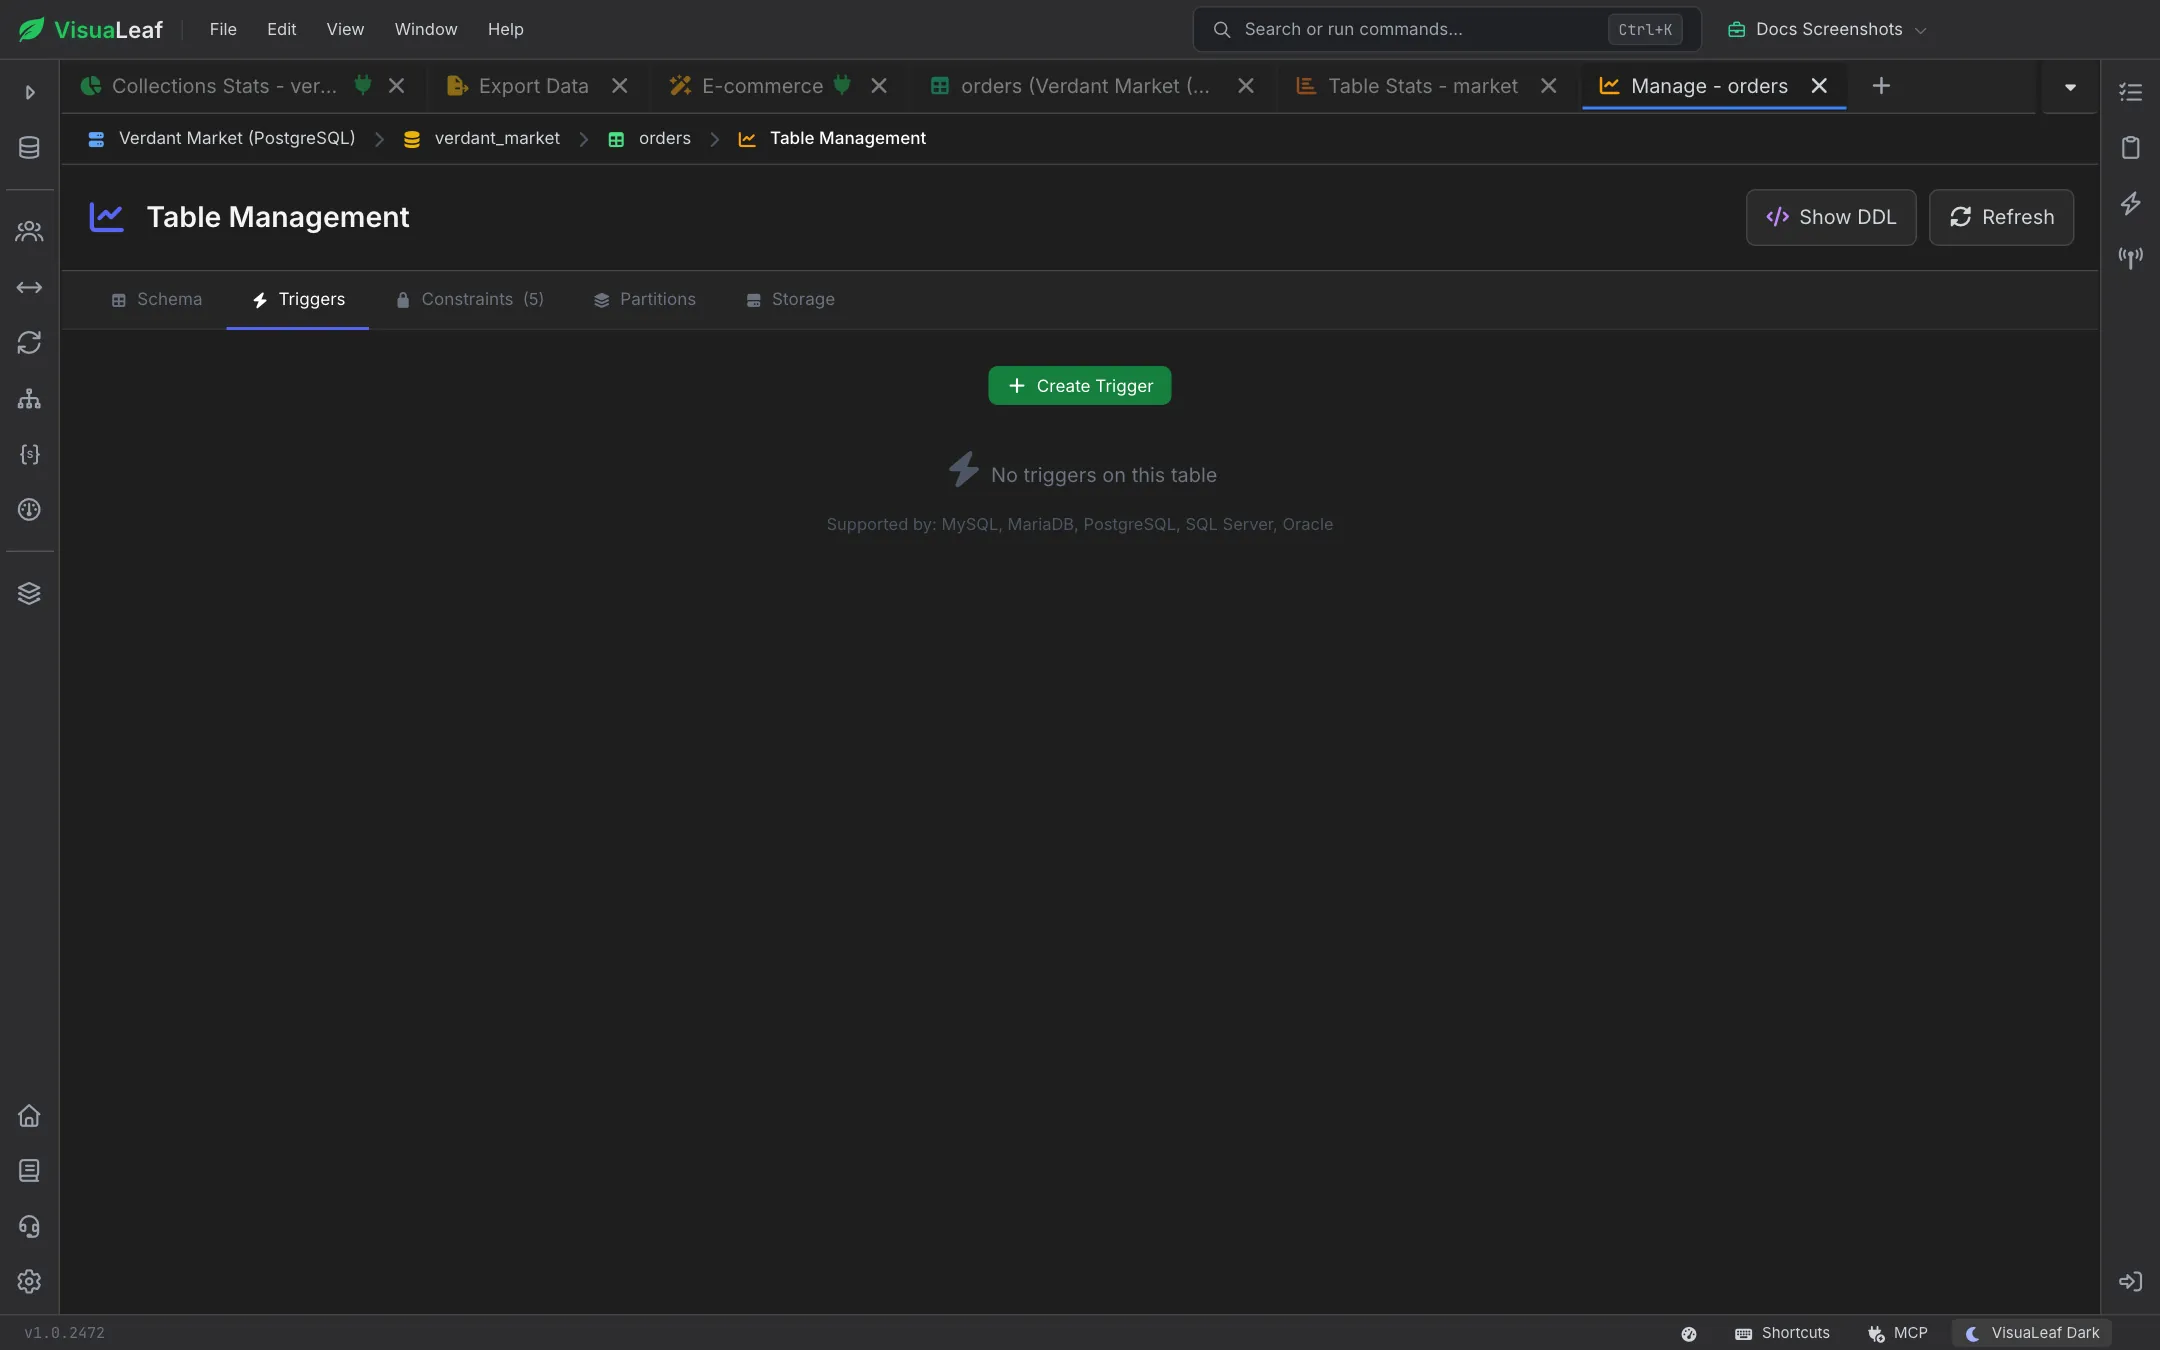Screen dimensions: 2160x1350
Task: Open the broadcast antenna icon
Action: (2131, 258)
